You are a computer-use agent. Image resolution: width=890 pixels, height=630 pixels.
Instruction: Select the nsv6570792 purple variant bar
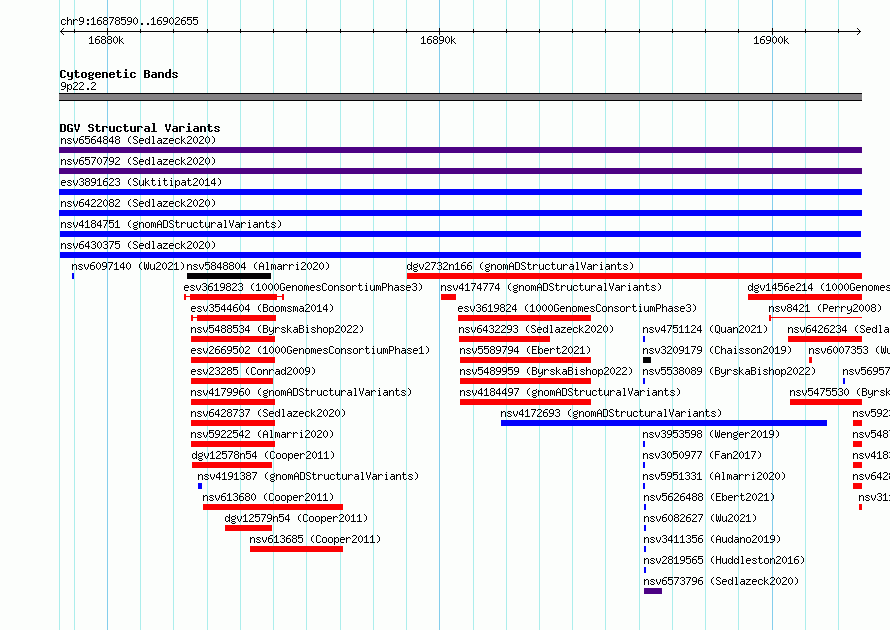pos(460,171)
